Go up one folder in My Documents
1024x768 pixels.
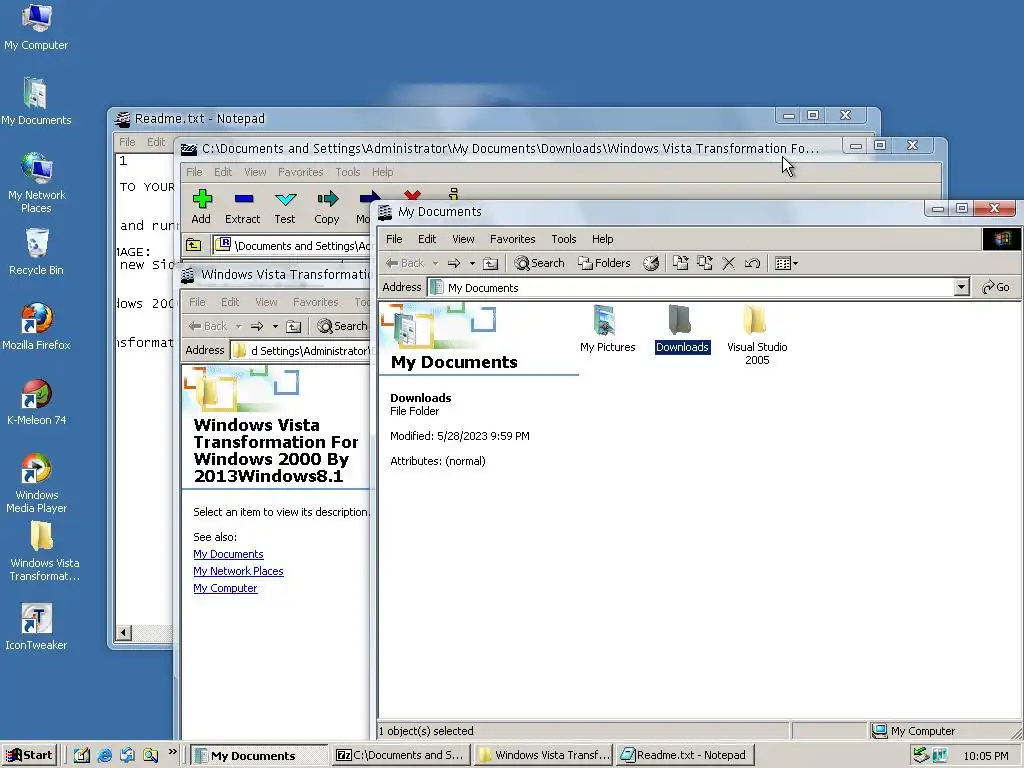[x=490, y=263]
